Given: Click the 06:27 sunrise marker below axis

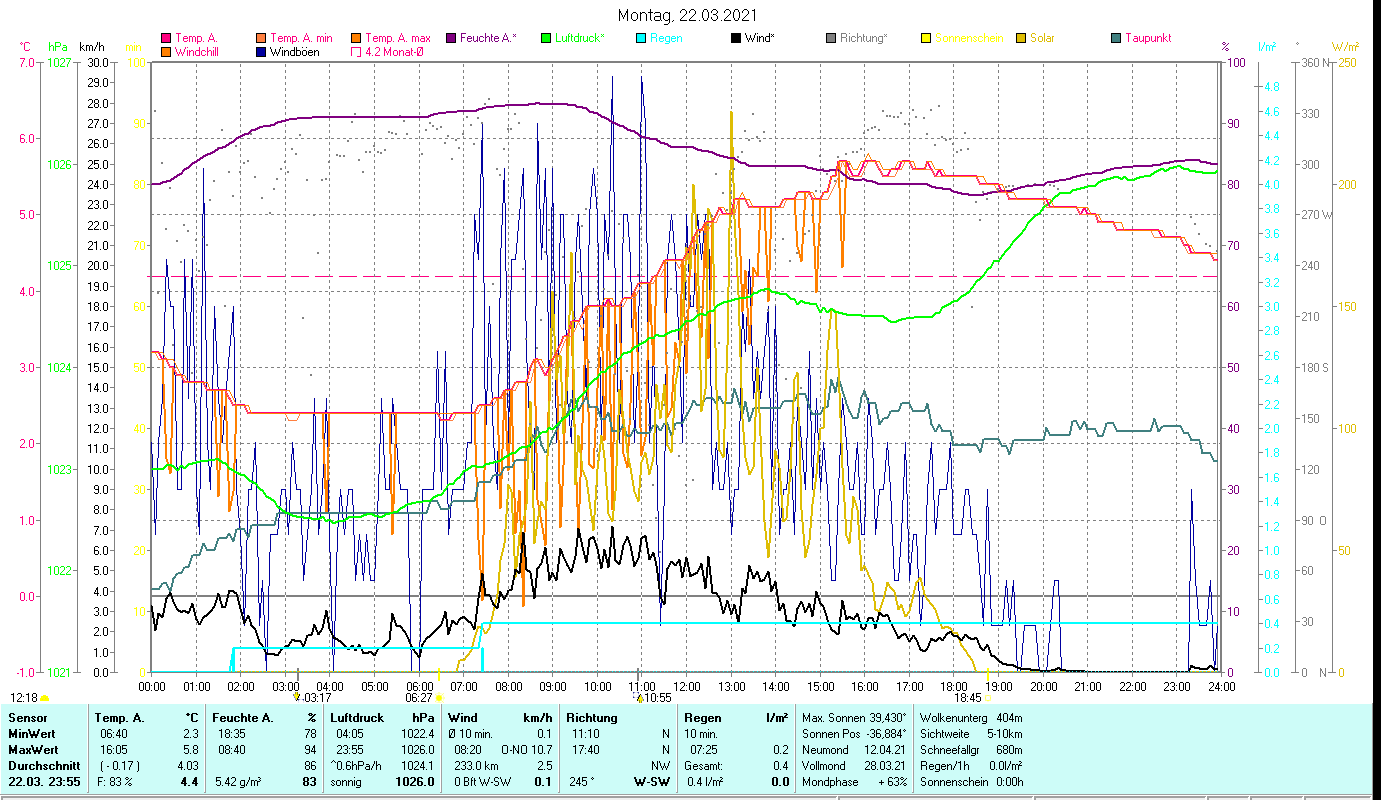Looking at the screenshot, I should pyautogui.click(x=419, y=698).
